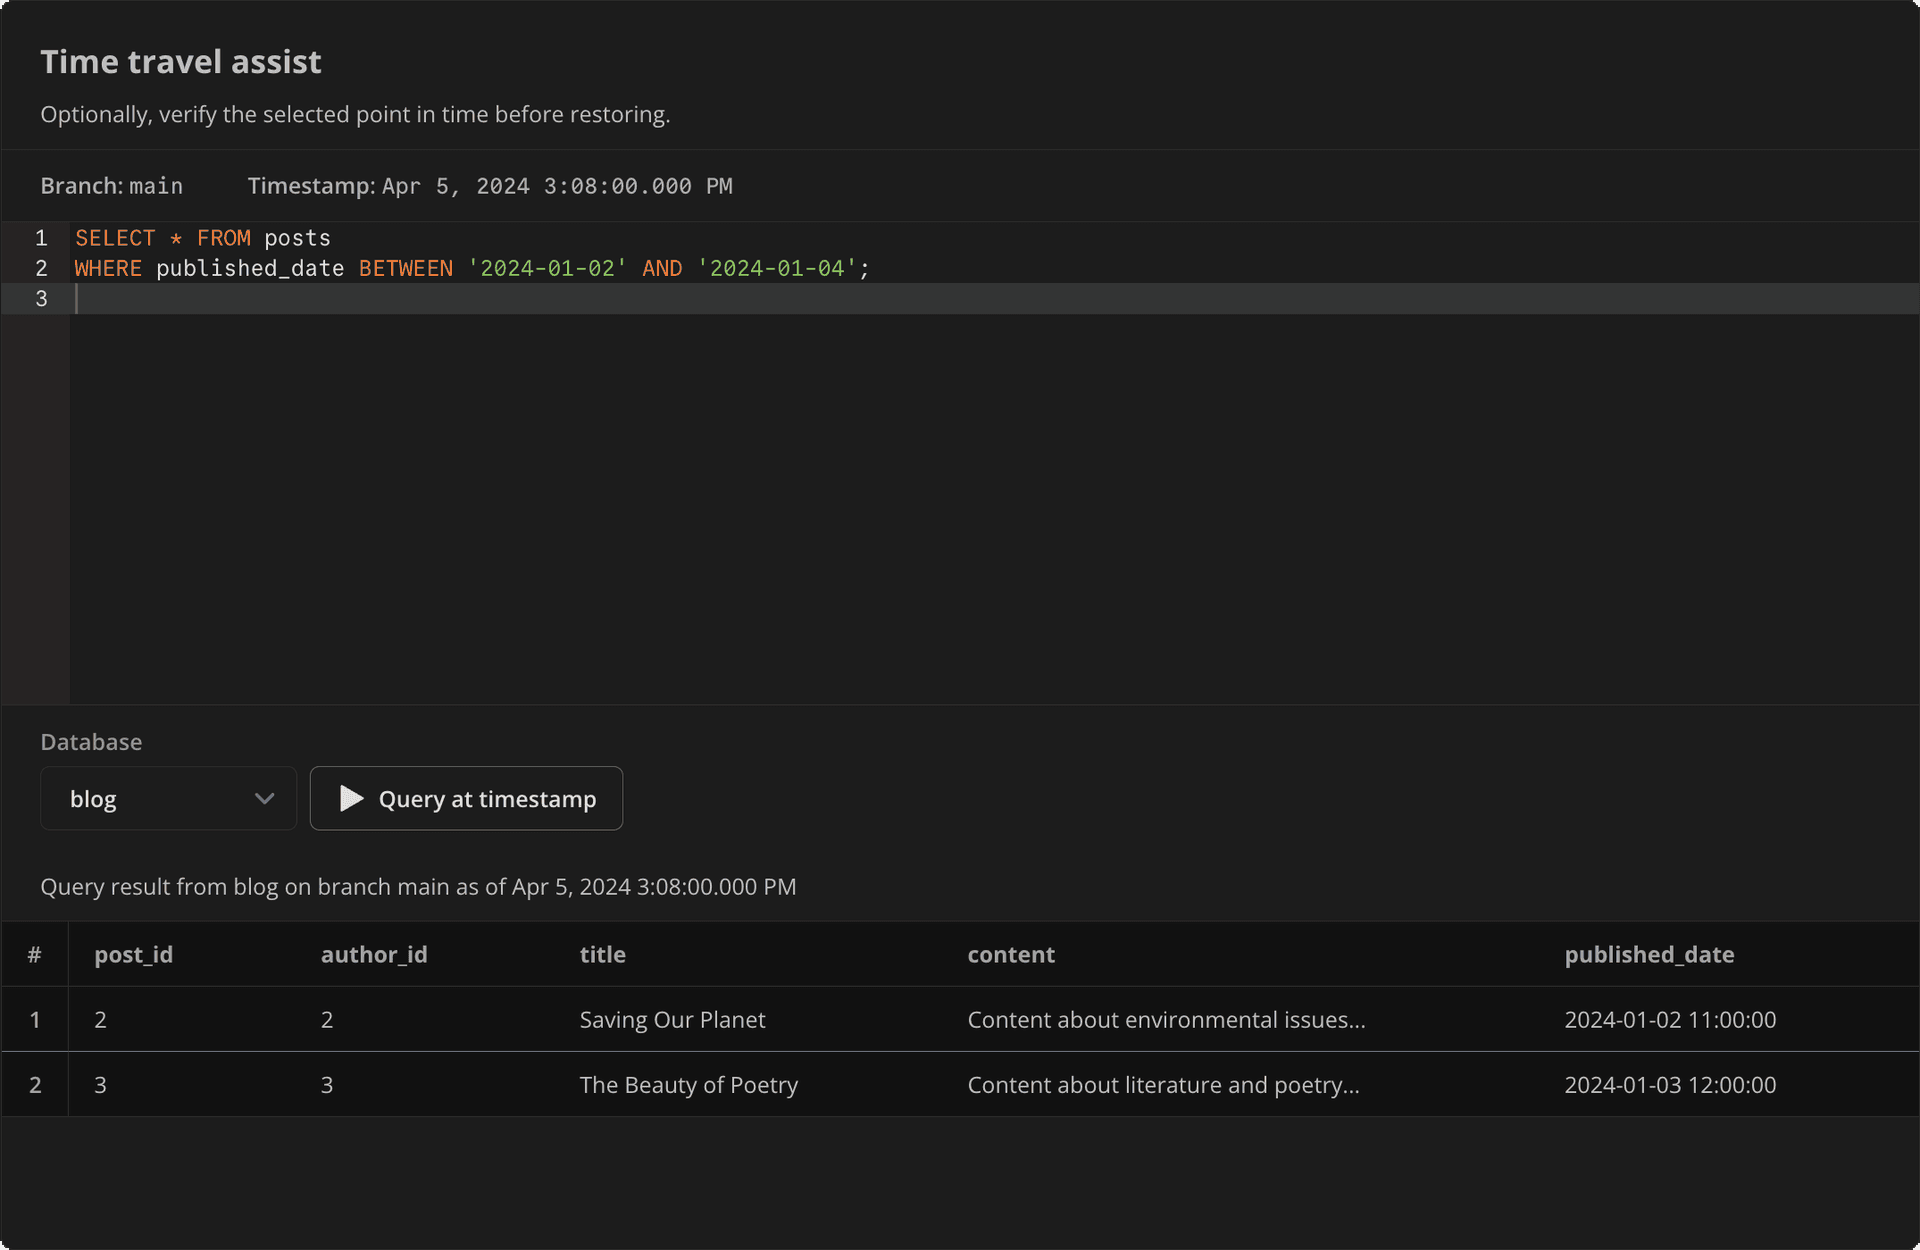Image resolution: width=1920 pixels, height=1250 pixels.
Task: Click the title column header
Action: [602, 954]
